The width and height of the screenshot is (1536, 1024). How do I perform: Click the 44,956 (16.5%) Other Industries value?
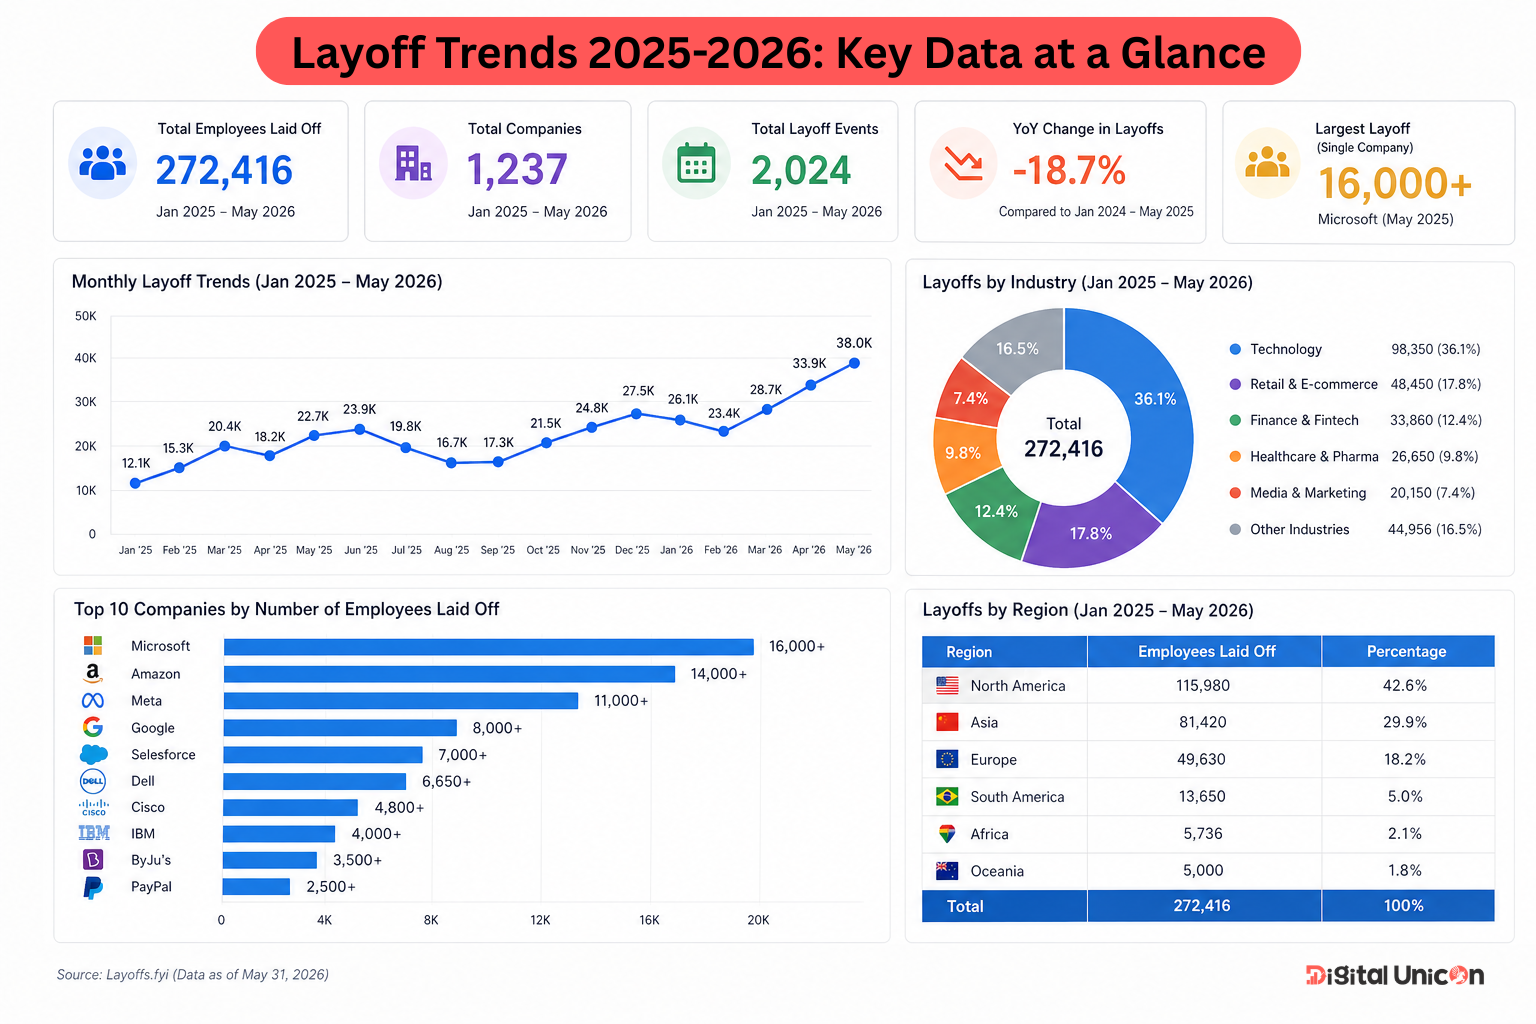[1435, 529]
